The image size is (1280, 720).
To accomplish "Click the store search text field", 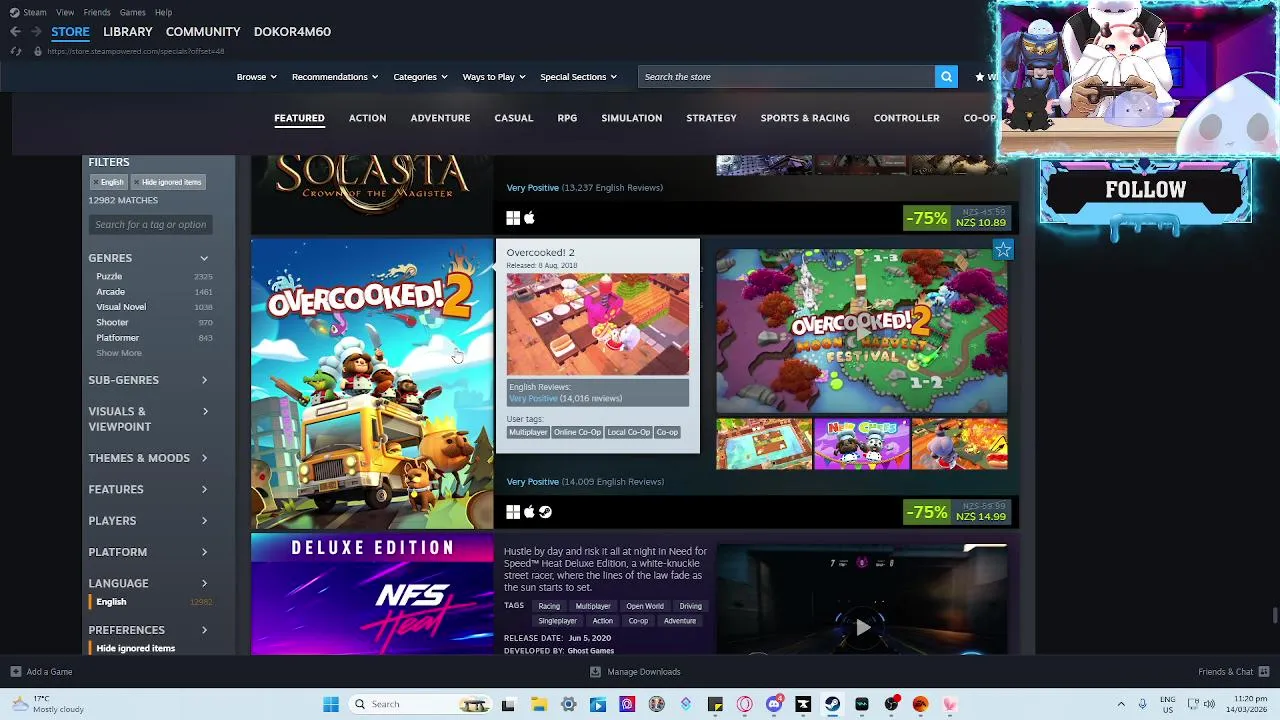I will click(x=787, y=77).
